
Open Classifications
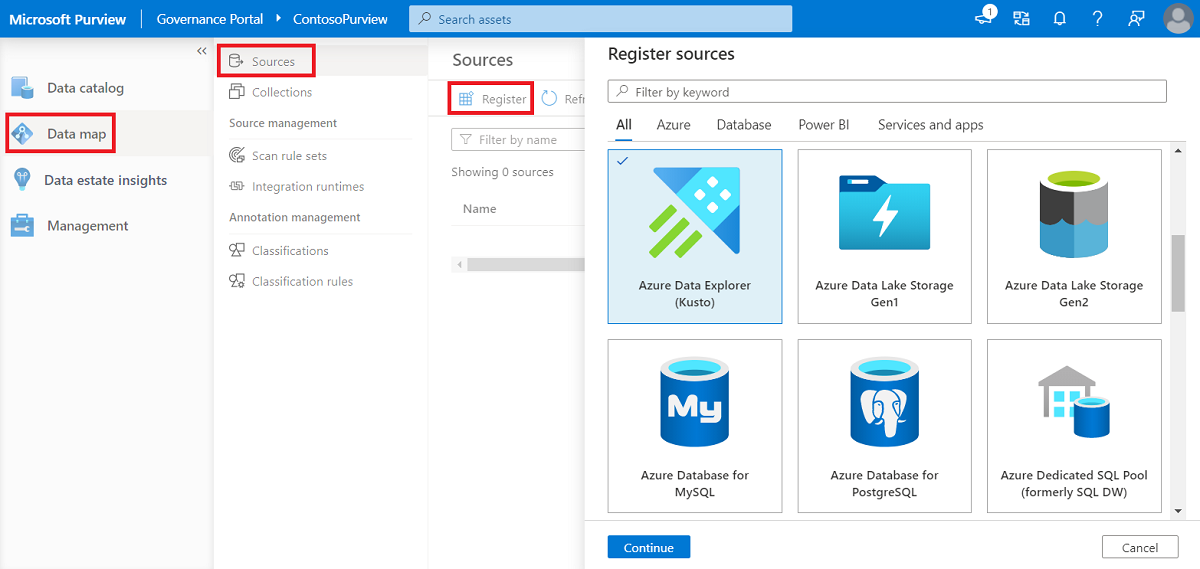coord(290,251)
